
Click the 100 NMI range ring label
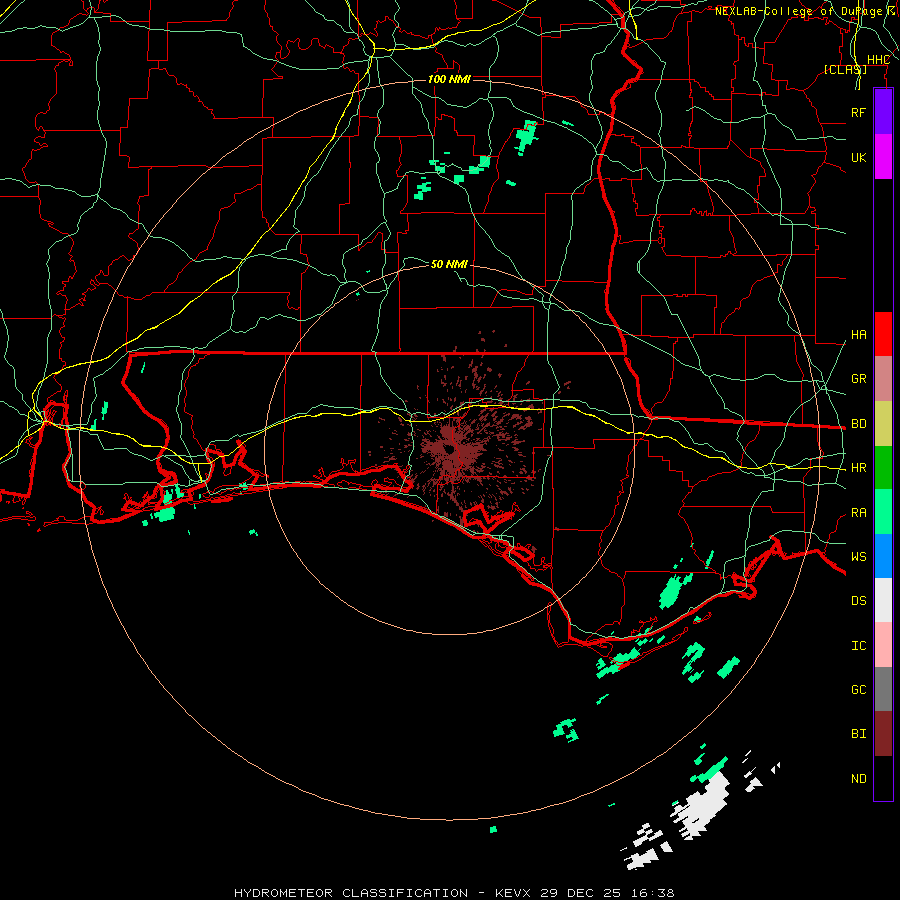[x=449, y=79]
